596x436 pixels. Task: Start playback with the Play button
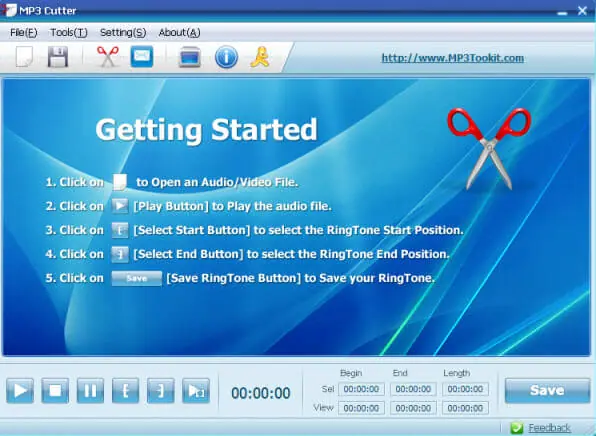pyautogui.click(x=20, y=390)
